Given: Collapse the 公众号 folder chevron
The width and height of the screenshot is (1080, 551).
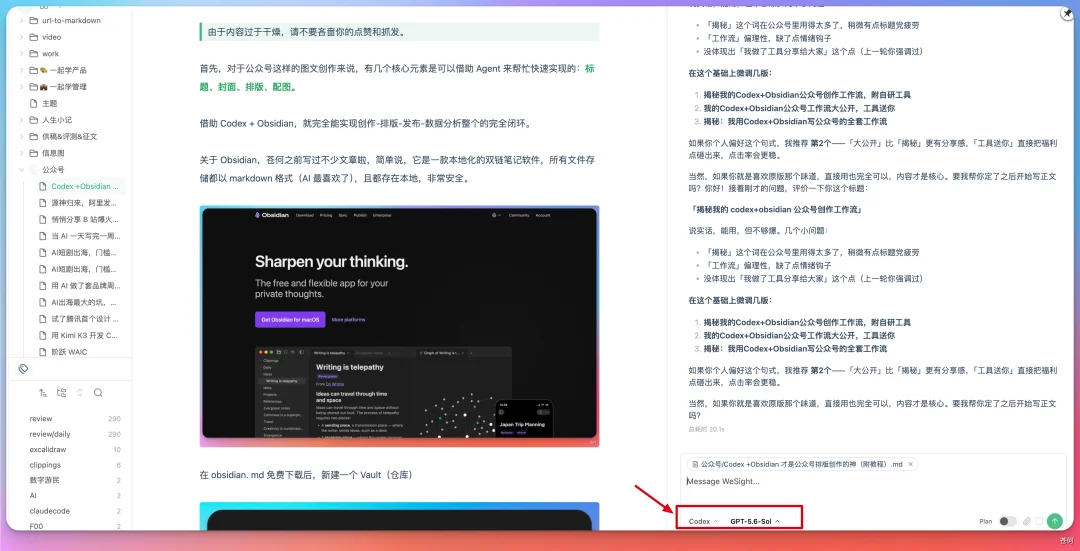Looking at the screenshot, I should (x=21, y=169).
